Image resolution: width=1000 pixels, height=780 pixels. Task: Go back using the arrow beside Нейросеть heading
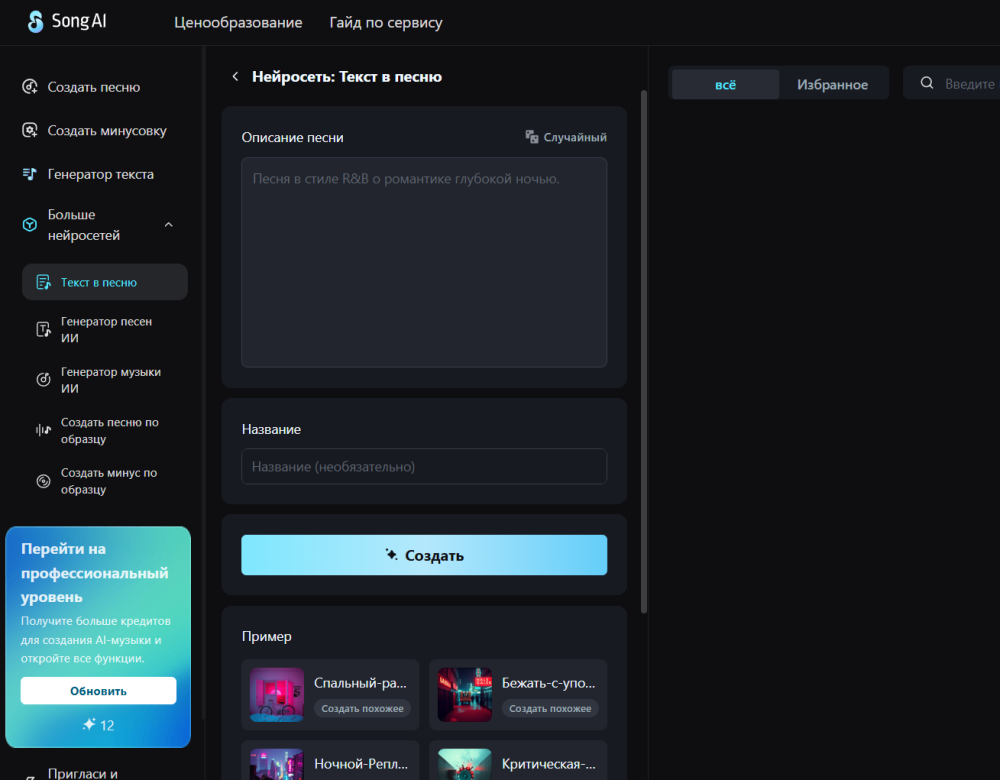pyautogui.click(x=235, y=77)
